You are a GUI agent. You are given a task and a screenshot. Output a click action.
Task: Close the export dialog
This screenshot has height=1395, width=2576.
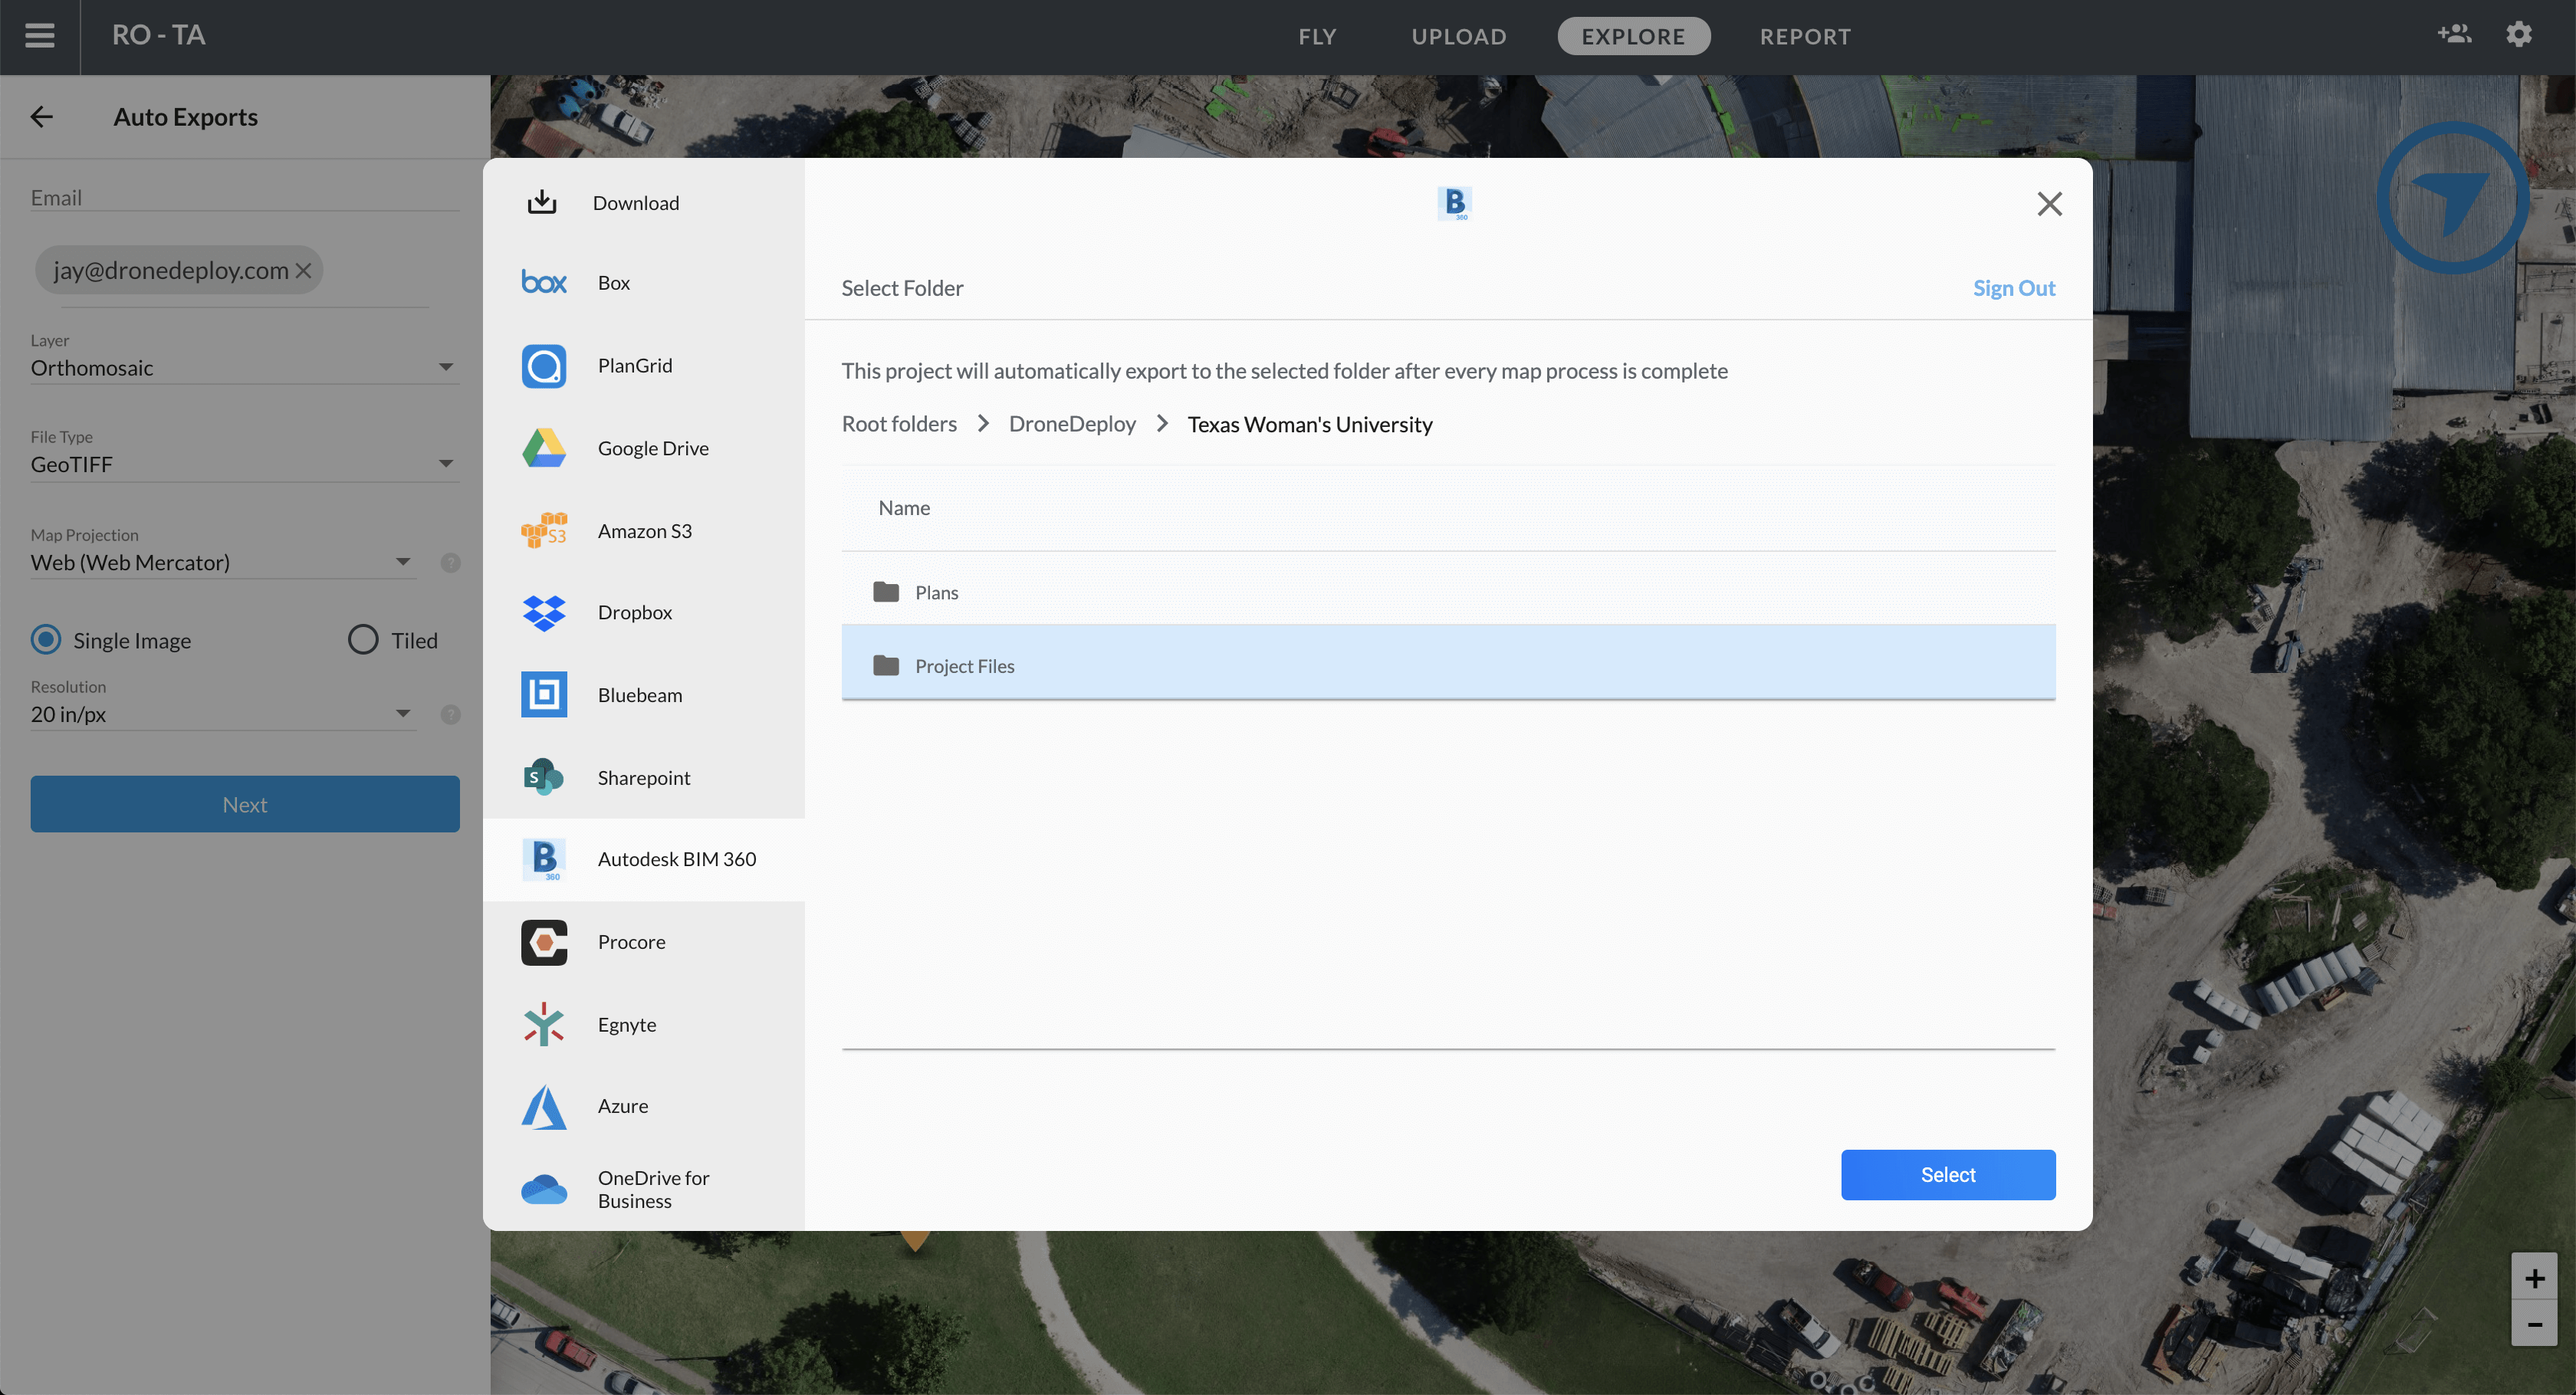pos(2049,204)
